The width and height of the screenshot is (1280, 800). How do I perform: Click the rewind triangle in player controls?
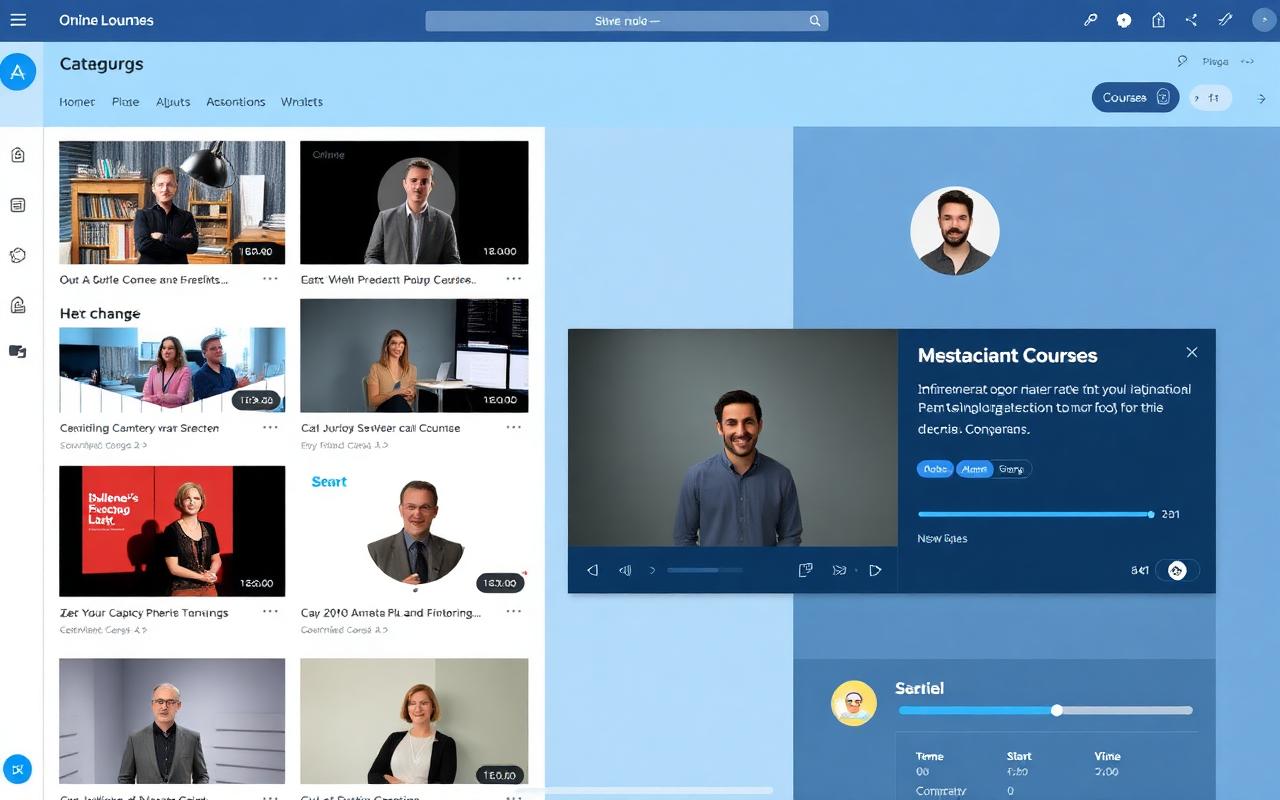point(592,570)
